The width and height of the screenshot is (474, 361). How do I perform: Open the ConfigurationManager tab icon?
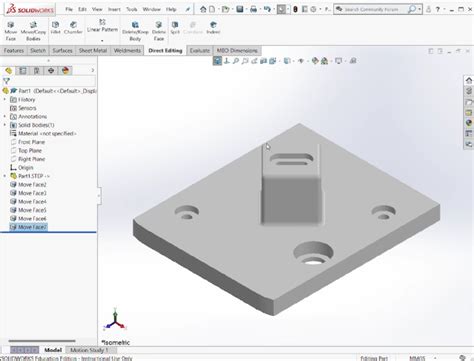tap(37, 70)
